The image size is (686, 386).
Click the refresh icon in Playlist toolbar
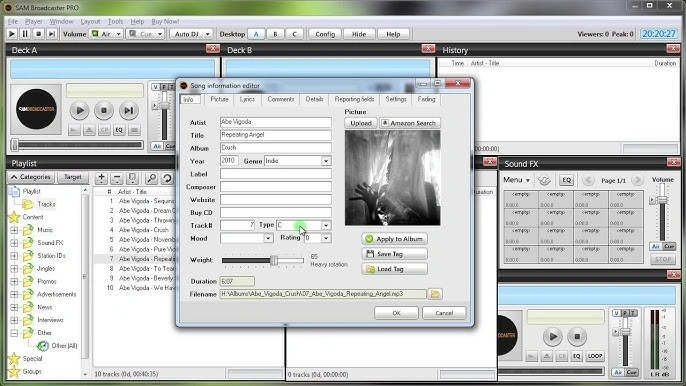pyautogui.click(x=167, y=178)
